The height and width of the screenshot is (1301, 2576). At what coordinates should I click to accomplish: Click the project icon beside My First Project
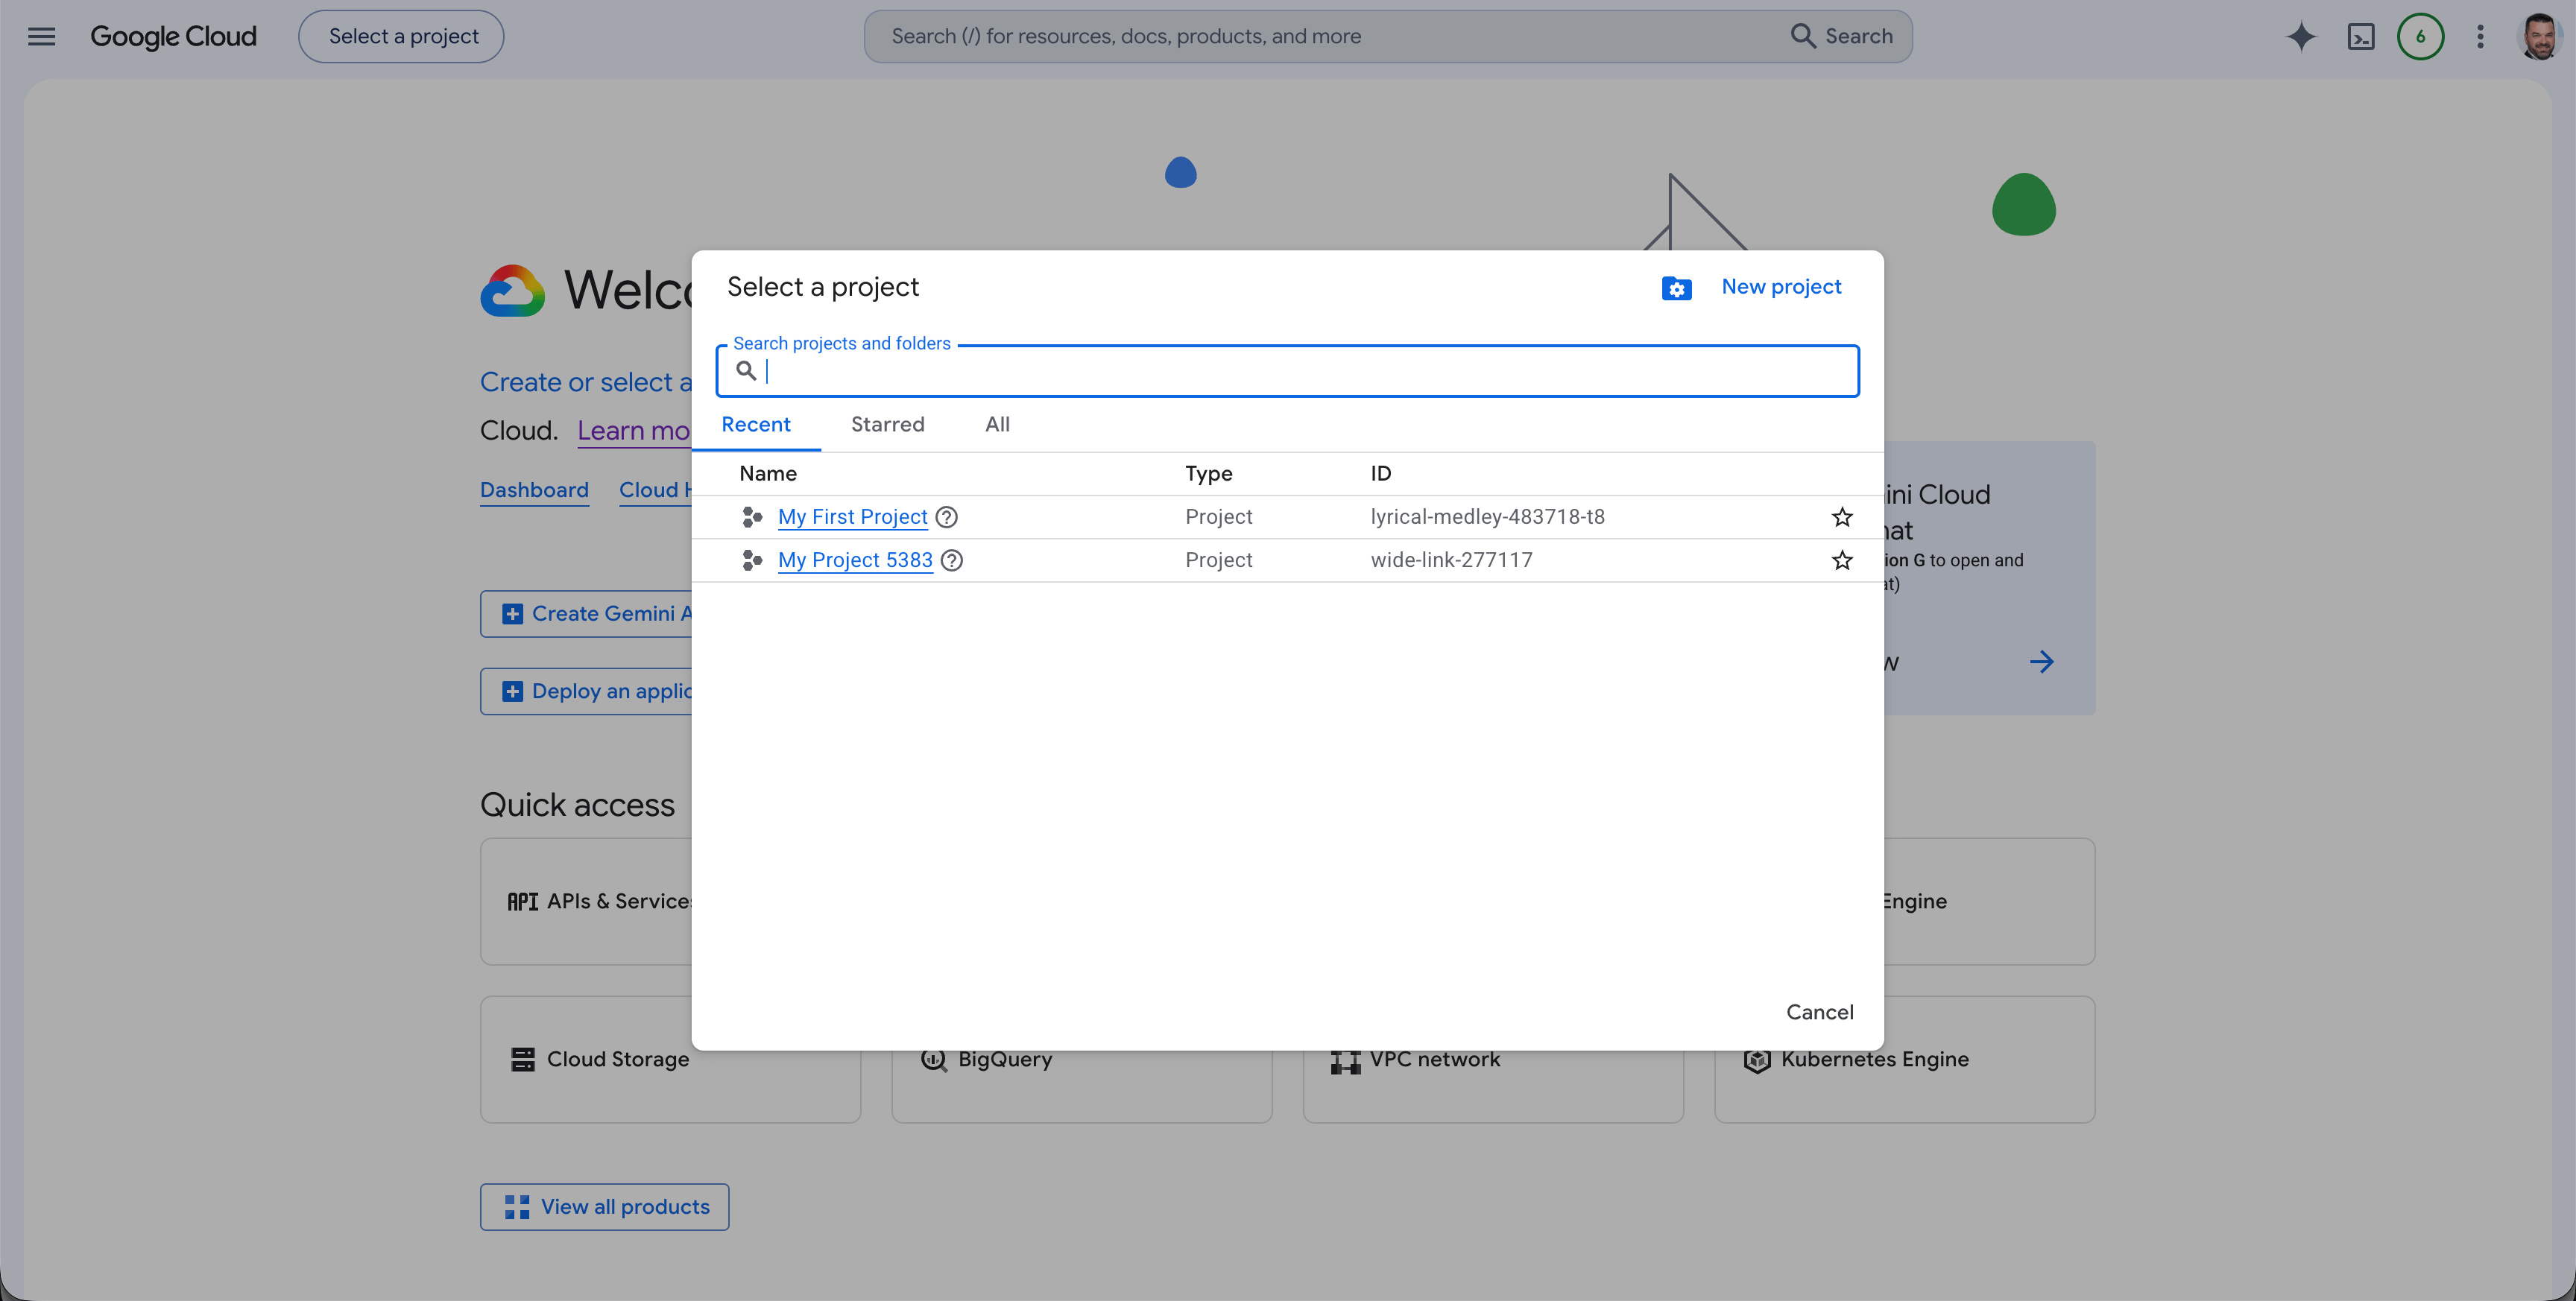(x=752, y=517)
